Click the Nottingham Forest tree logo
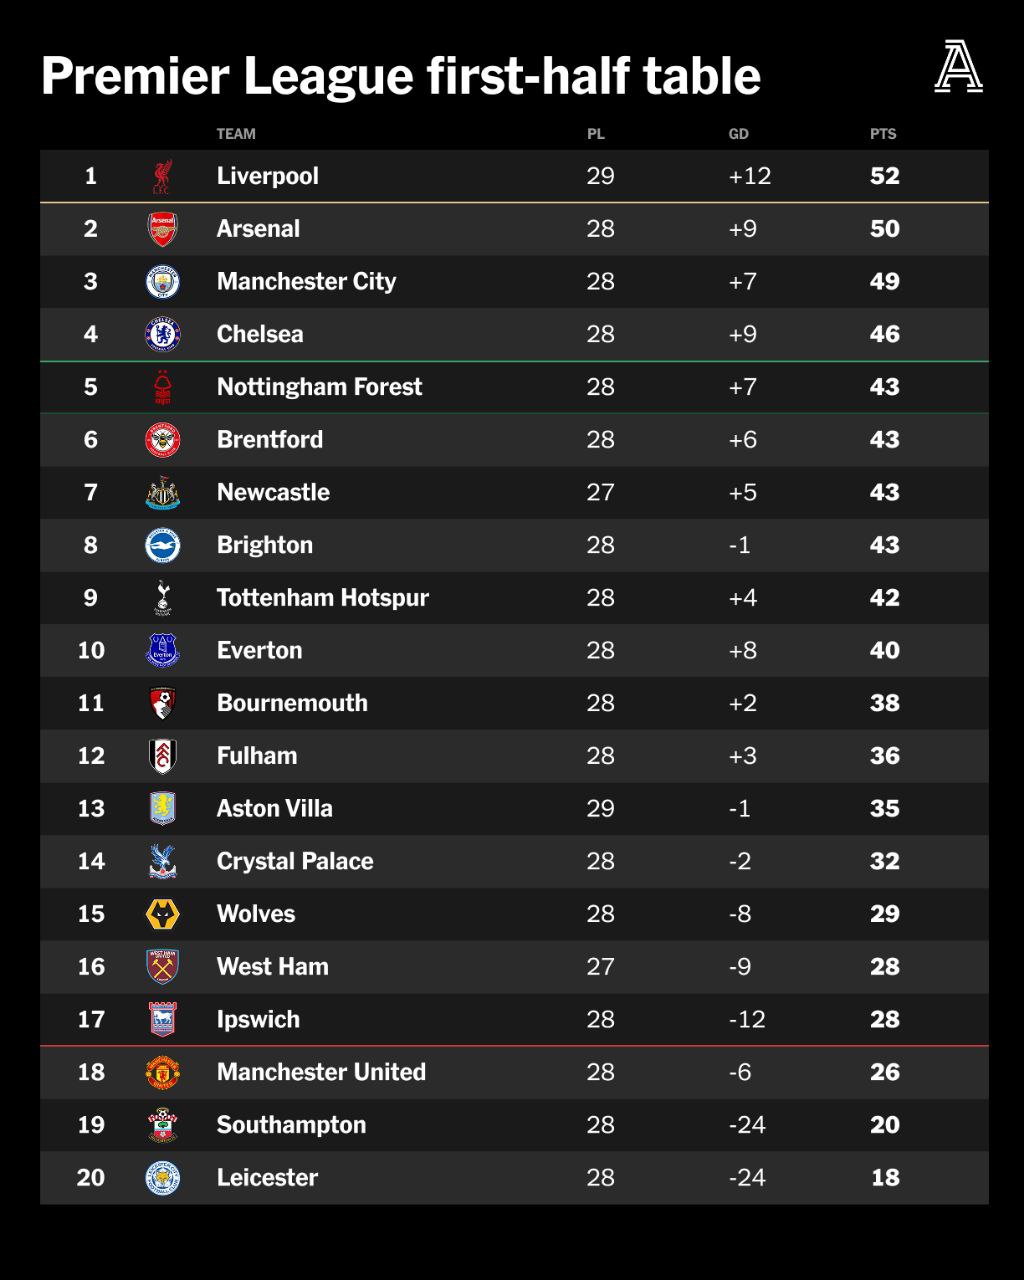 (x=162, y=387)
